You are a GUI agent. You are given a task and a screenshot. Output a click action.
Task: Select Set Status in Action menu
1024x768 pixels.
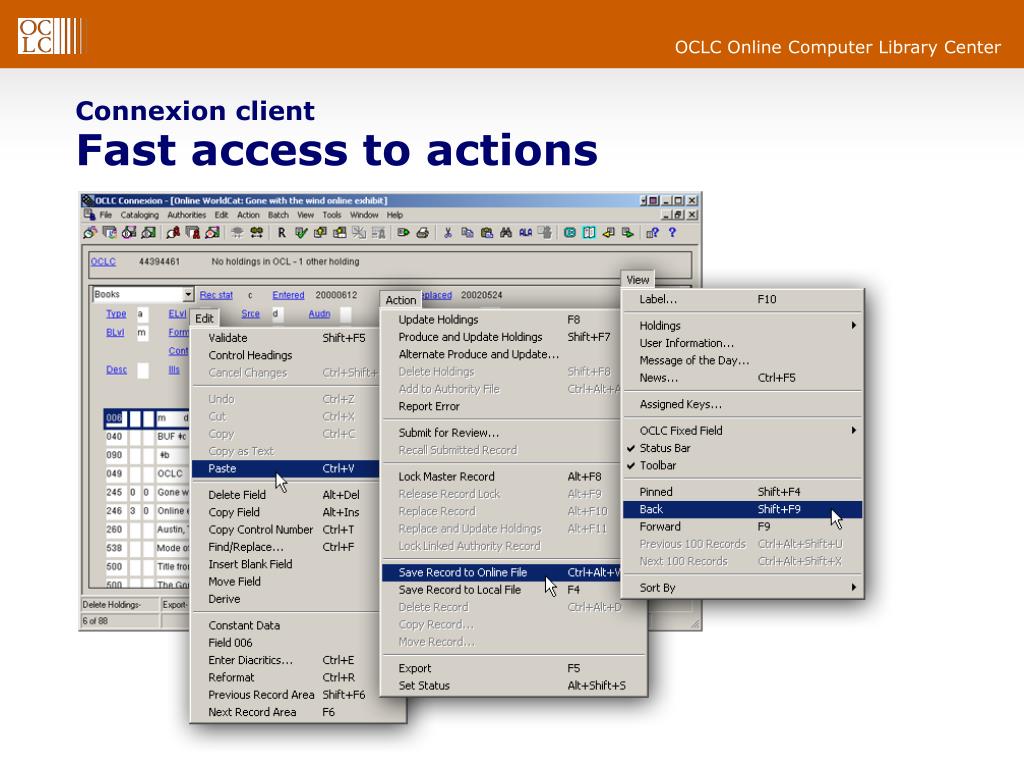pyautogui.click(x=513, y=686)
